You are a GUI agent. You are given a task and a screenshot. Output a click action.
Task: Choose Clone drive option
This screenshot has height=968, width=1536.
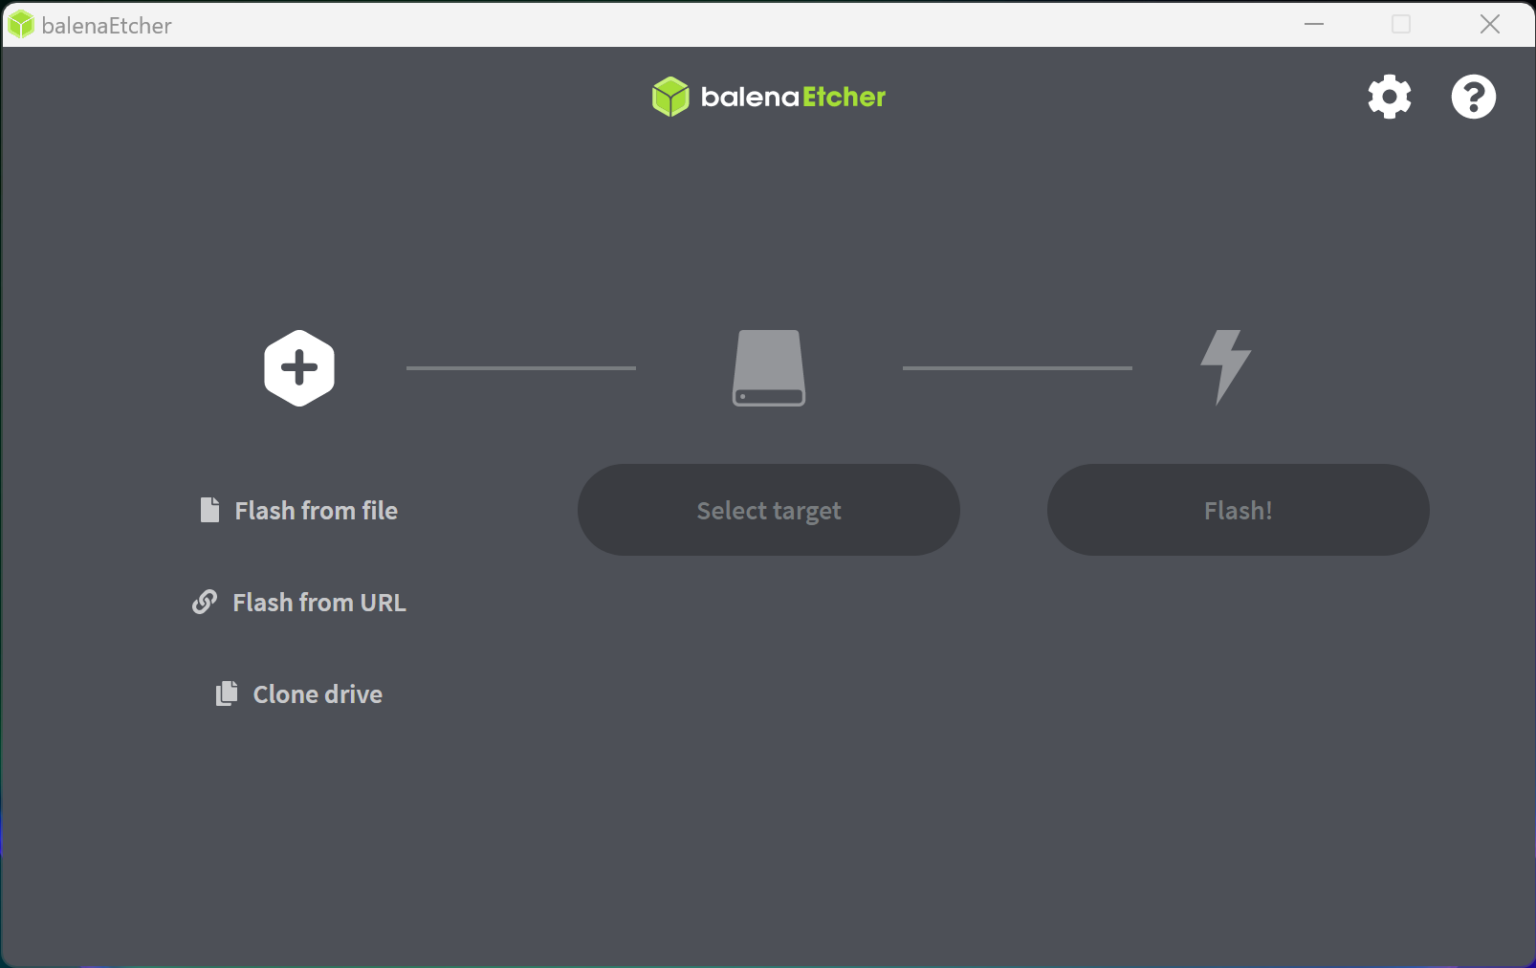tap(317, 694)
